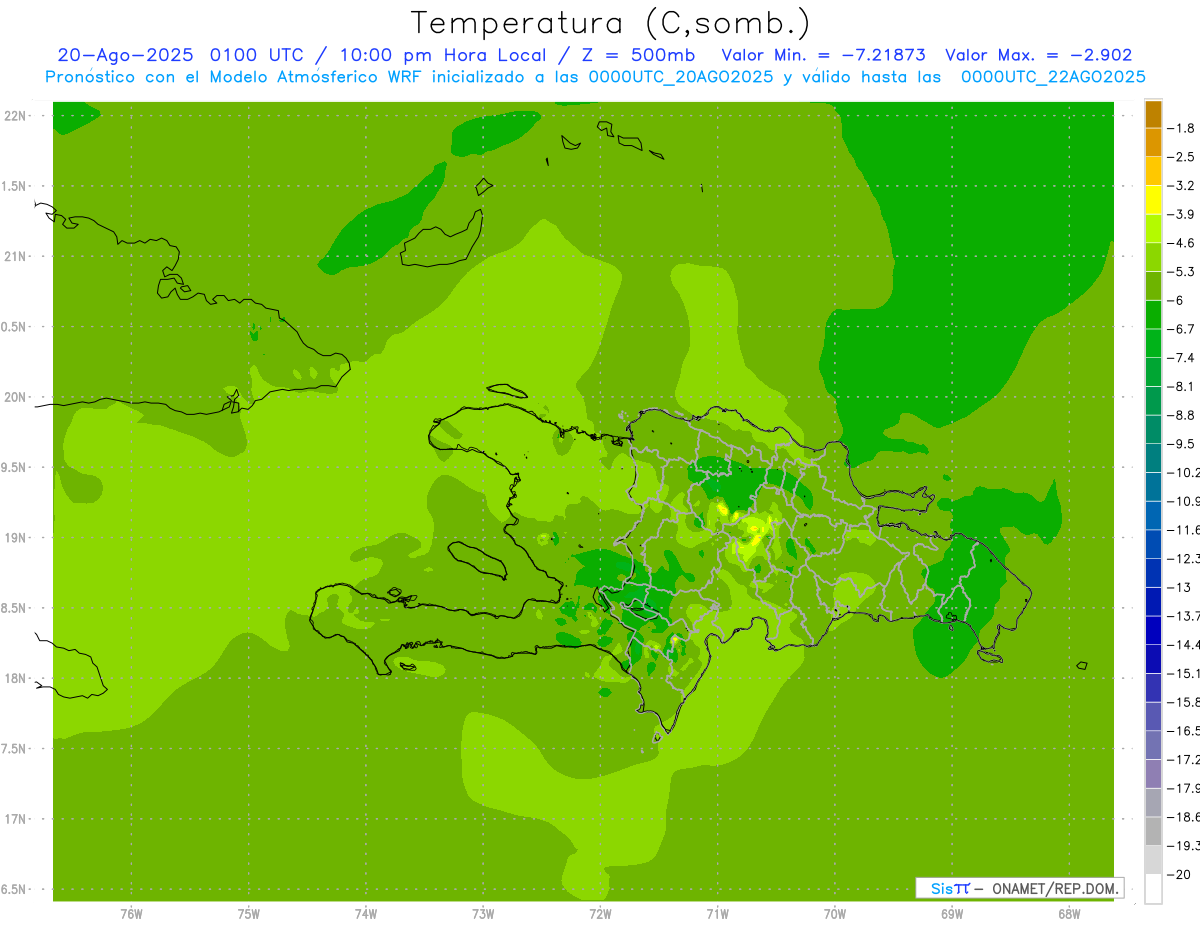Image resolution: width=1200 pixels, height=927 pixels.
Task: Click the '-3.2' colorbar value label
Action: [x=1183, y=185]
